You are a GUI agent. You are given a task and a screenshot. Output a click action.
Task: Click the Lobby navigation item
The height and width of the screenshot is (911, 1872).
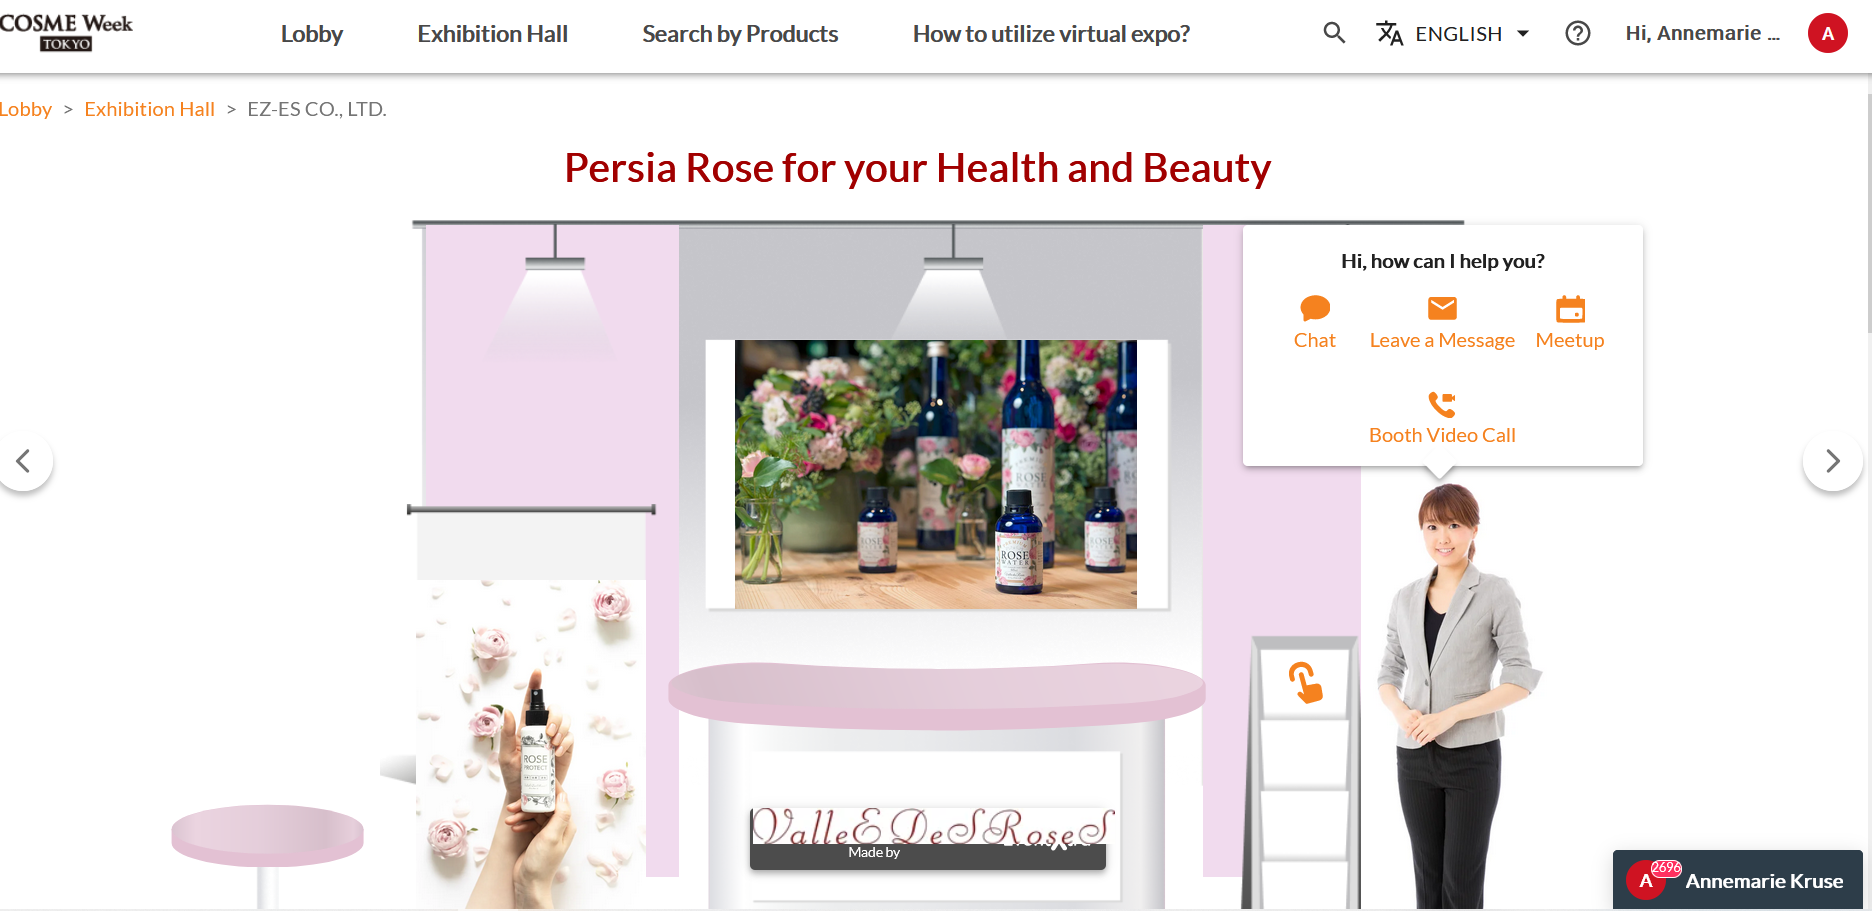click(x=311, y=34)
